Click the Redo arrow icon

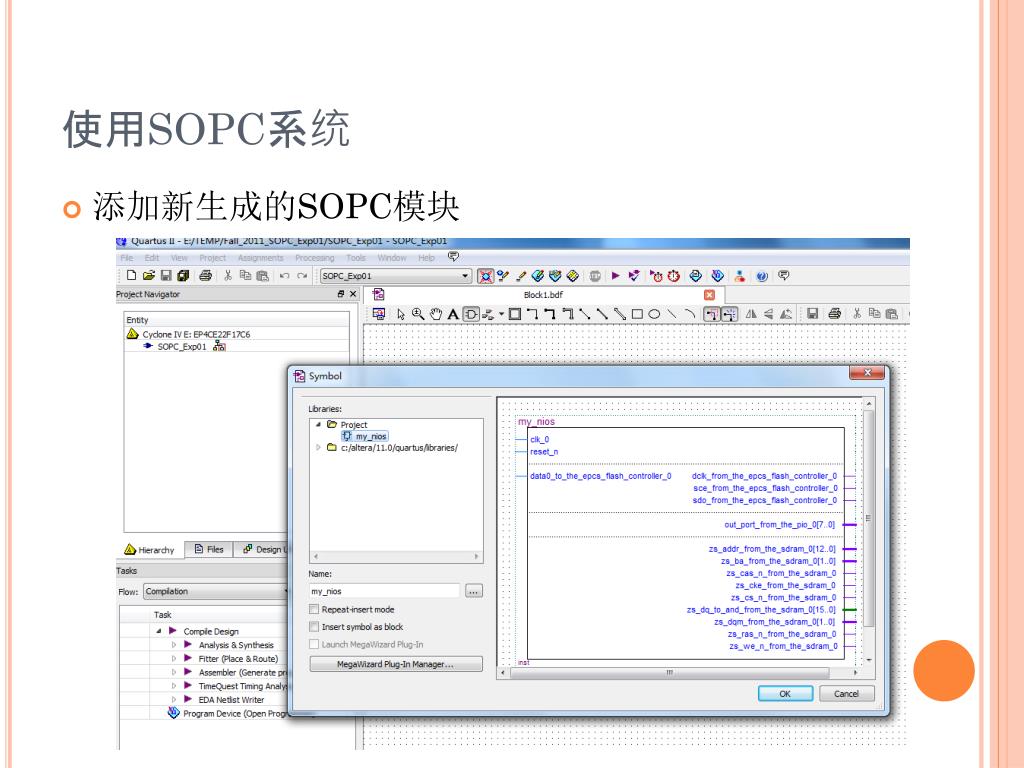302,276
